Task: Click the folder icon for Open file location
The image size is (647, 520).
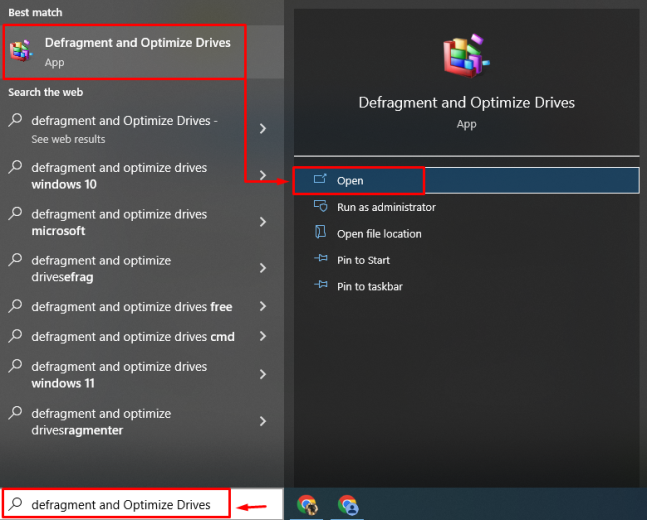Action: 320,232
